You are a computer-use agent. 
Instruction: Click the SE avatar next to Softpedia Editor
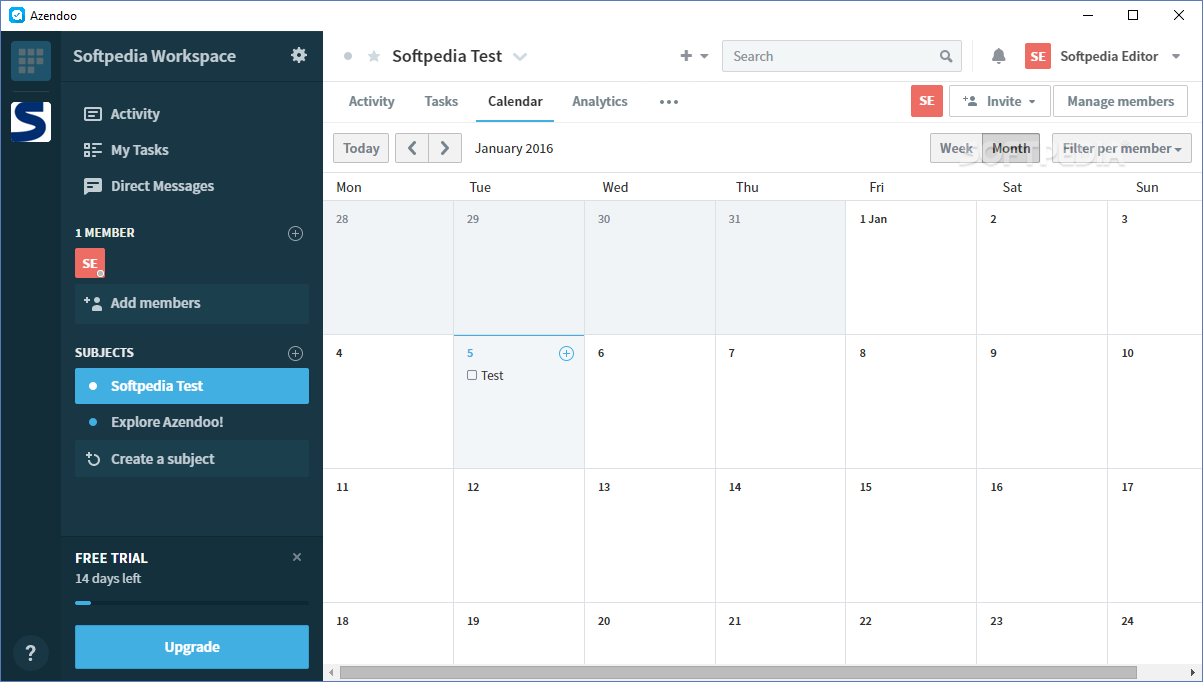1038,56
